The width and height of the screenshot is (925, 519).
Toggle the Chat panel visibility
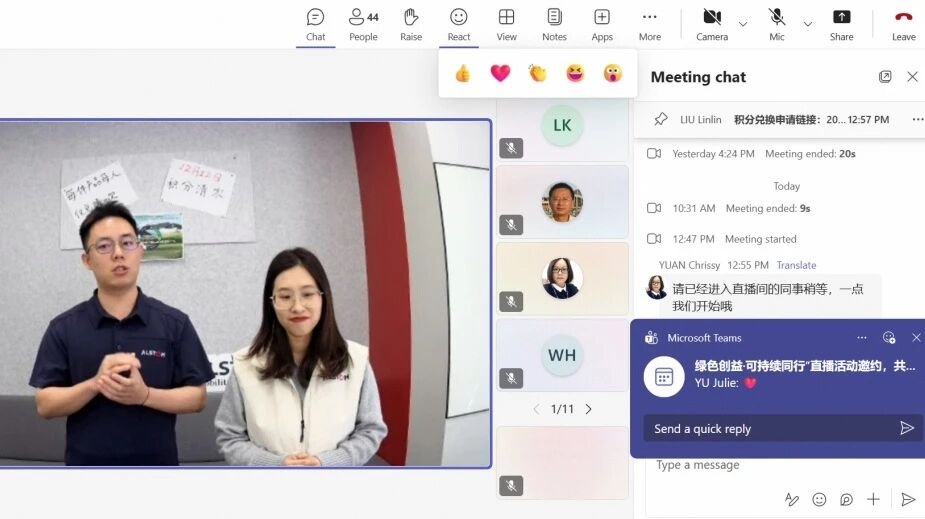316,24
